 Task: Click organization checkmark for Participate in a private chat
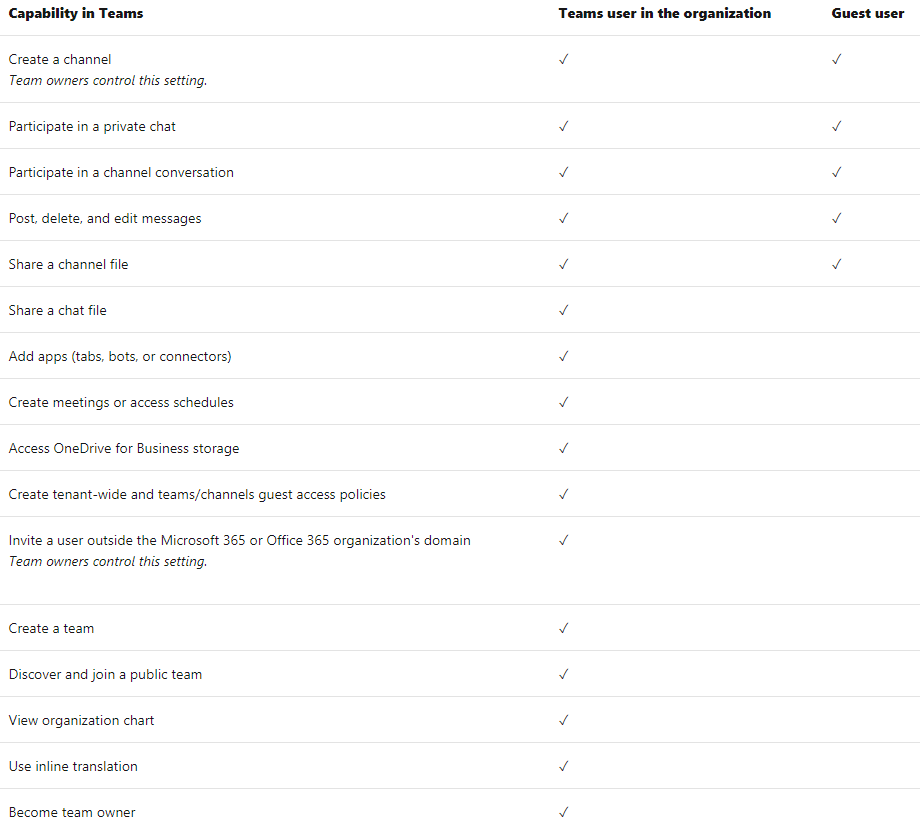pyautogui.click(x=564, y=126)
